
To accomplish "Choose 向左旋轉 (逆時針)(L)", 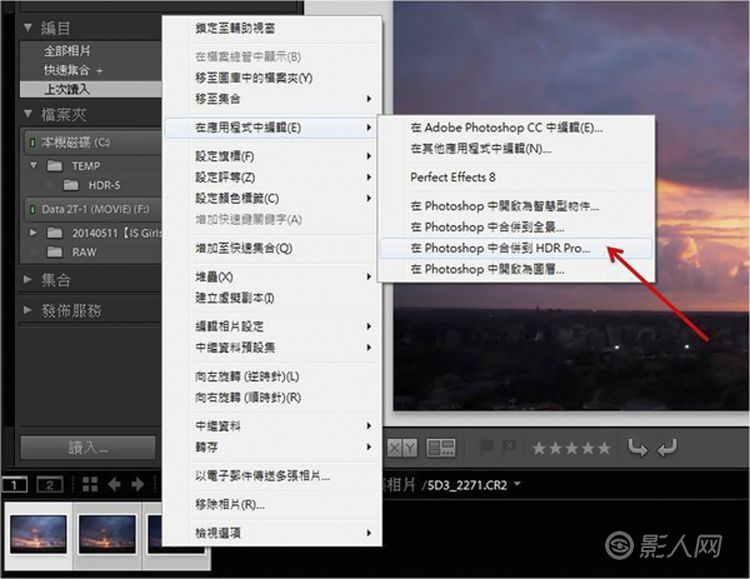I will 272,377.
